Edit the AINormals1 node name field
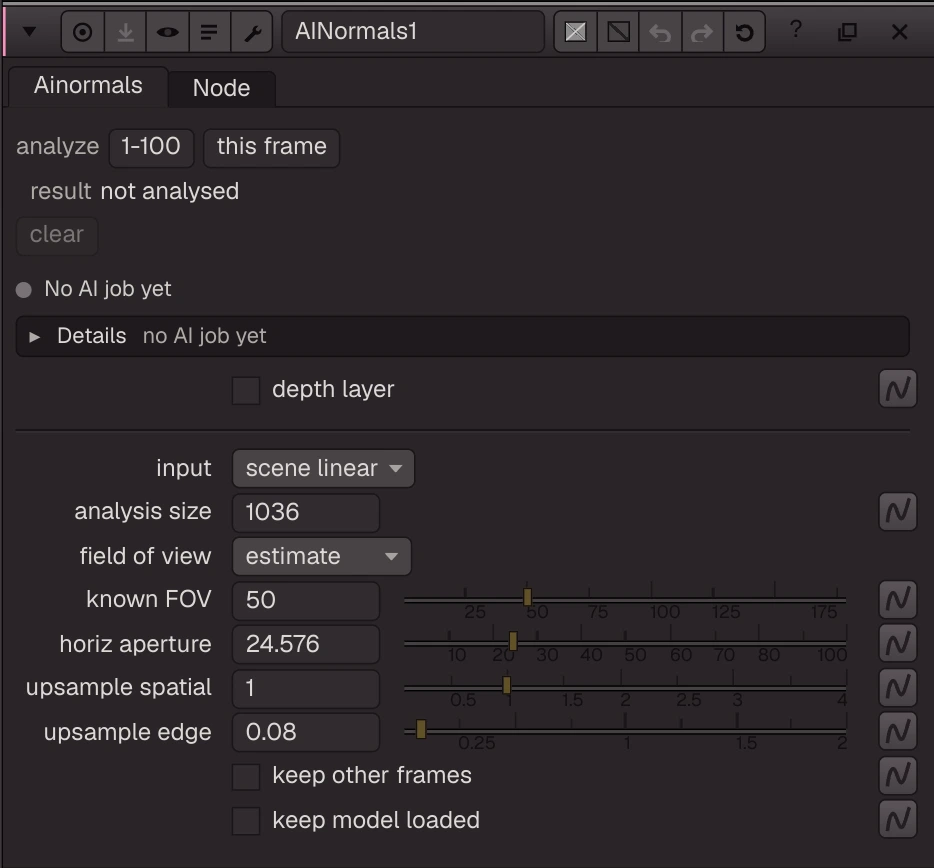 coord(413,32)
